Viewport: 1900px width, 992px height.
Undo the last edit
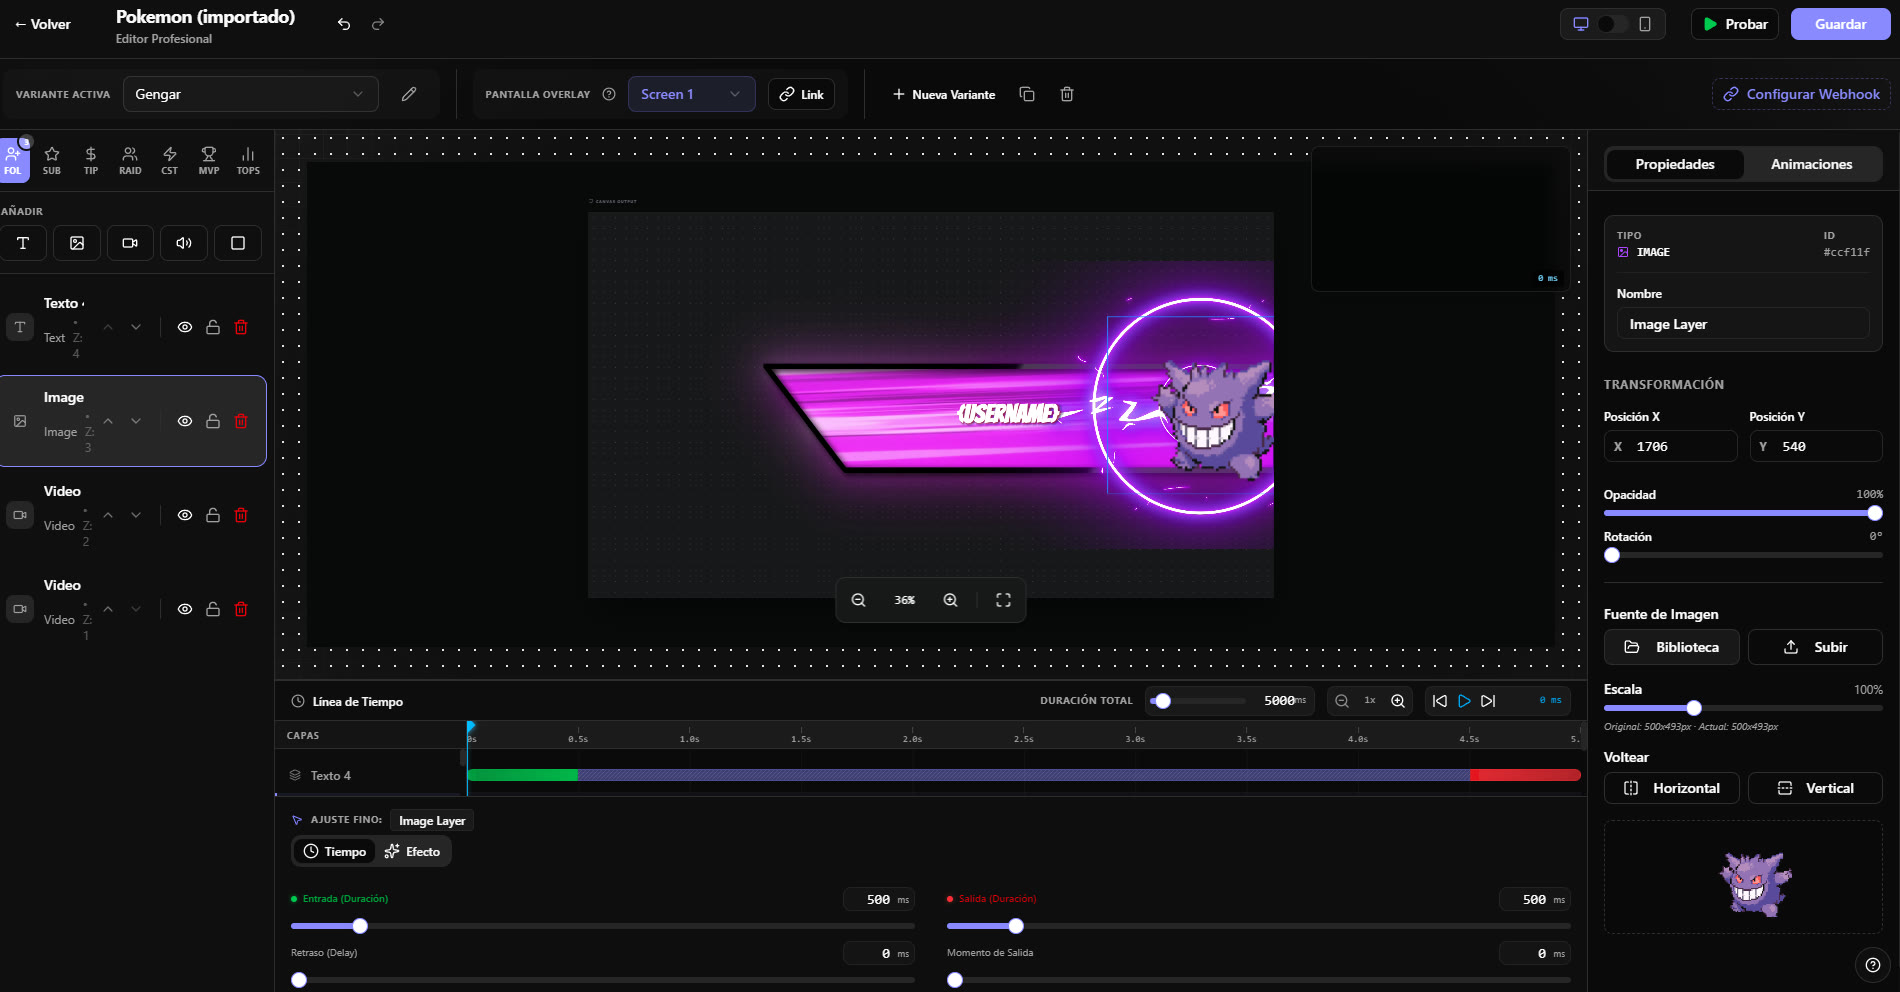(344, 24)
